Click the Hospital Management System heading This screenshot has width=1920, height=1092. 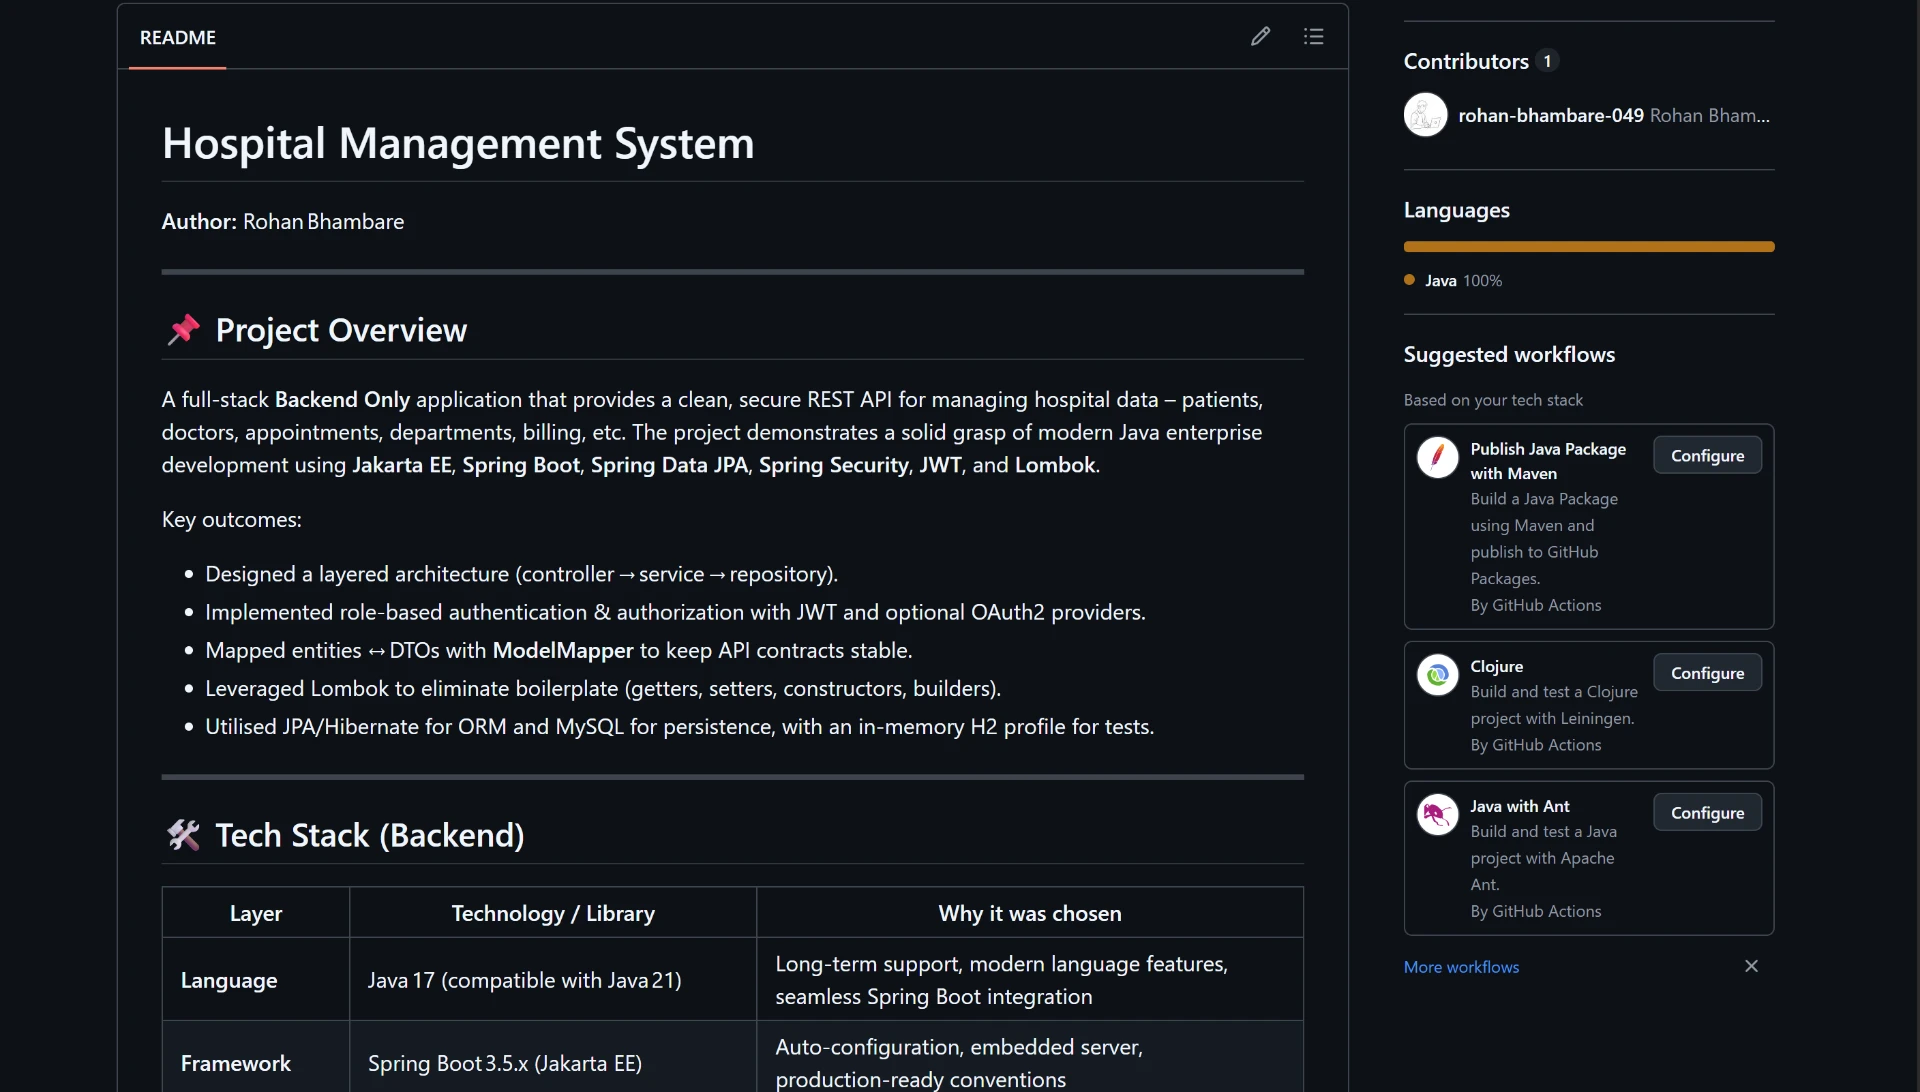coord(458,143)
